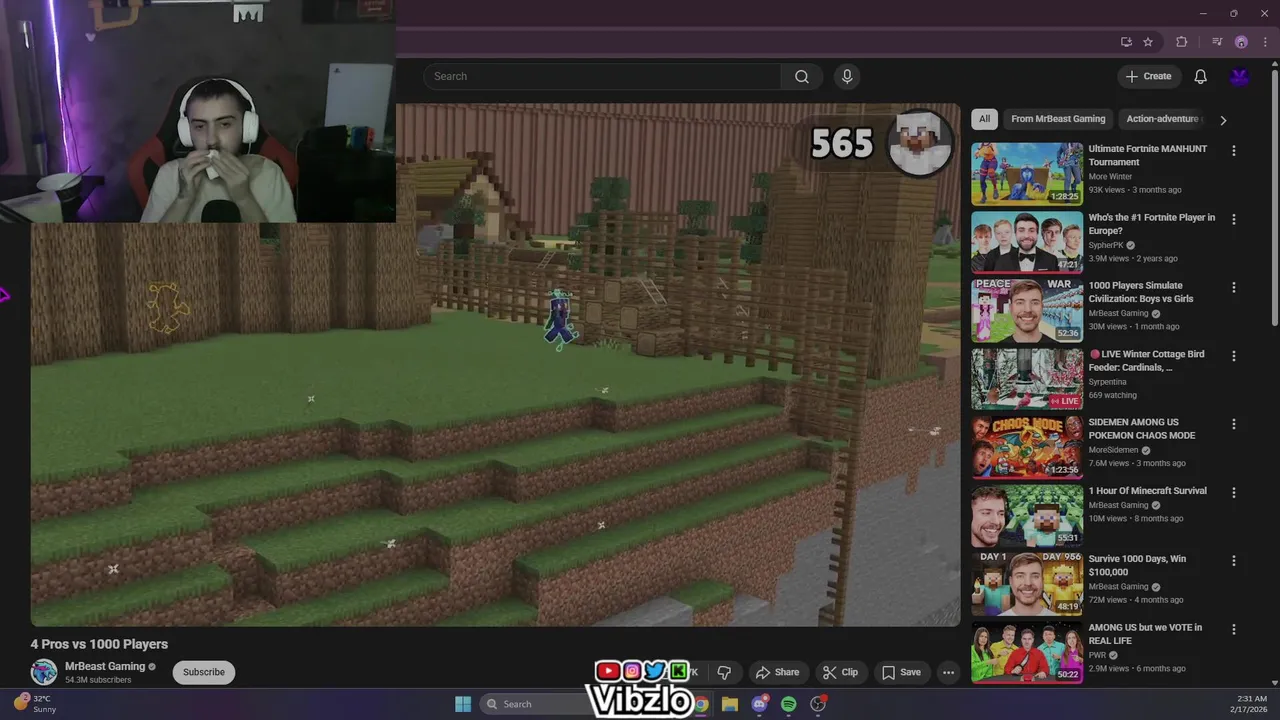1280x720 pixels.
Task: Open the PEACE WAR Boys vs Girls thumbnail
Action: [1027, 310]
